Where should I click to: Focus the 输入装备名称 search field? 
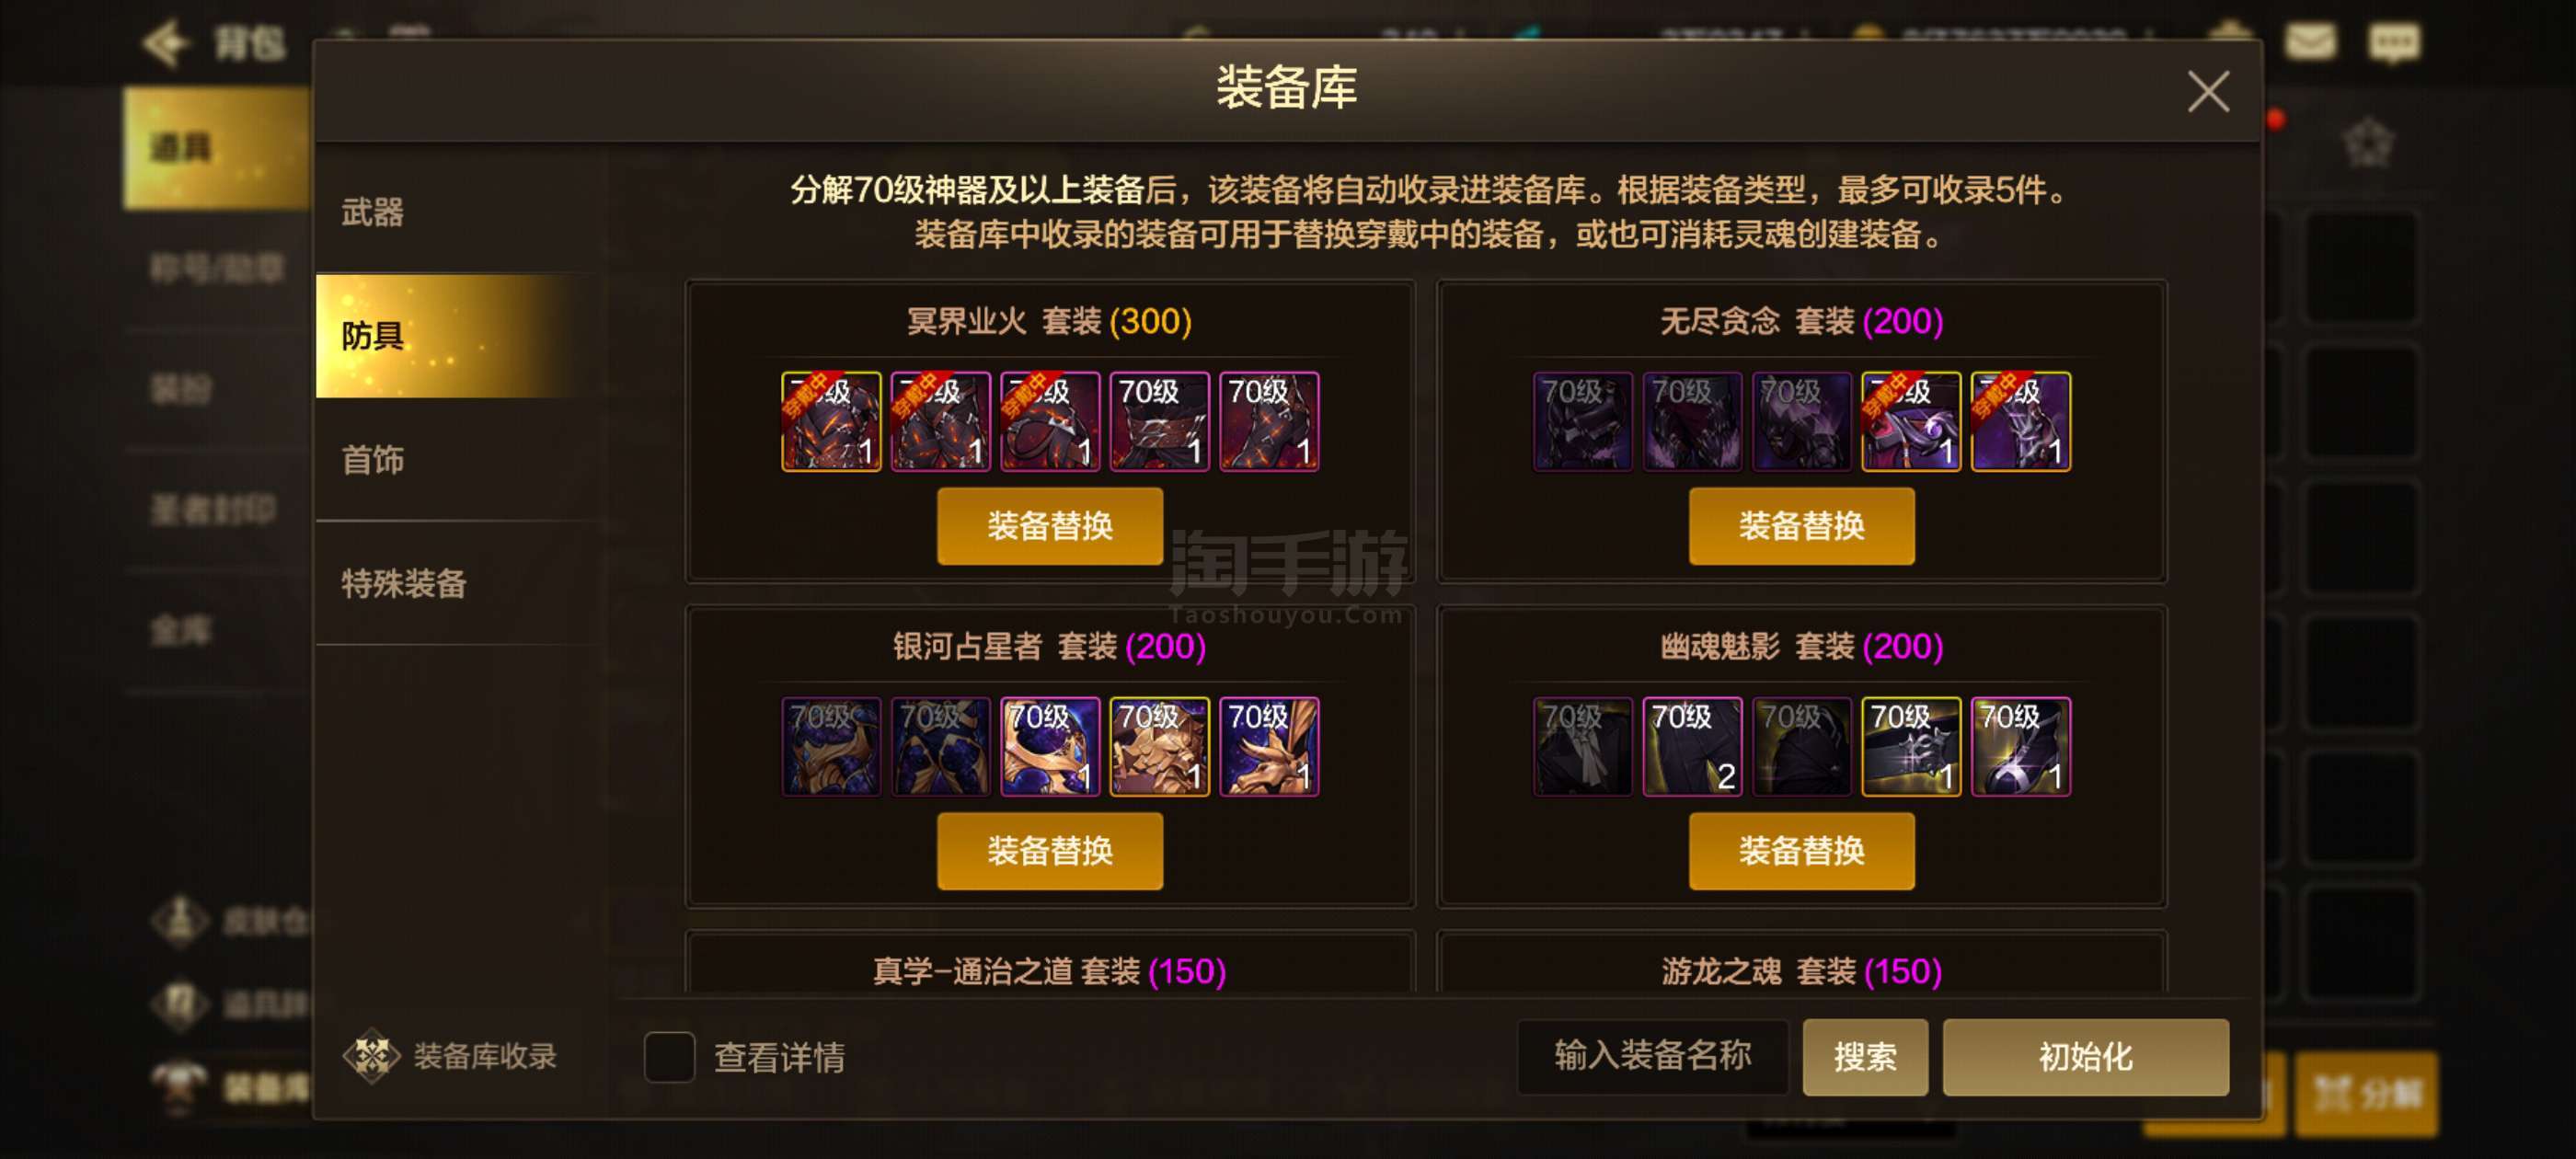[x=1653, y=1056]
